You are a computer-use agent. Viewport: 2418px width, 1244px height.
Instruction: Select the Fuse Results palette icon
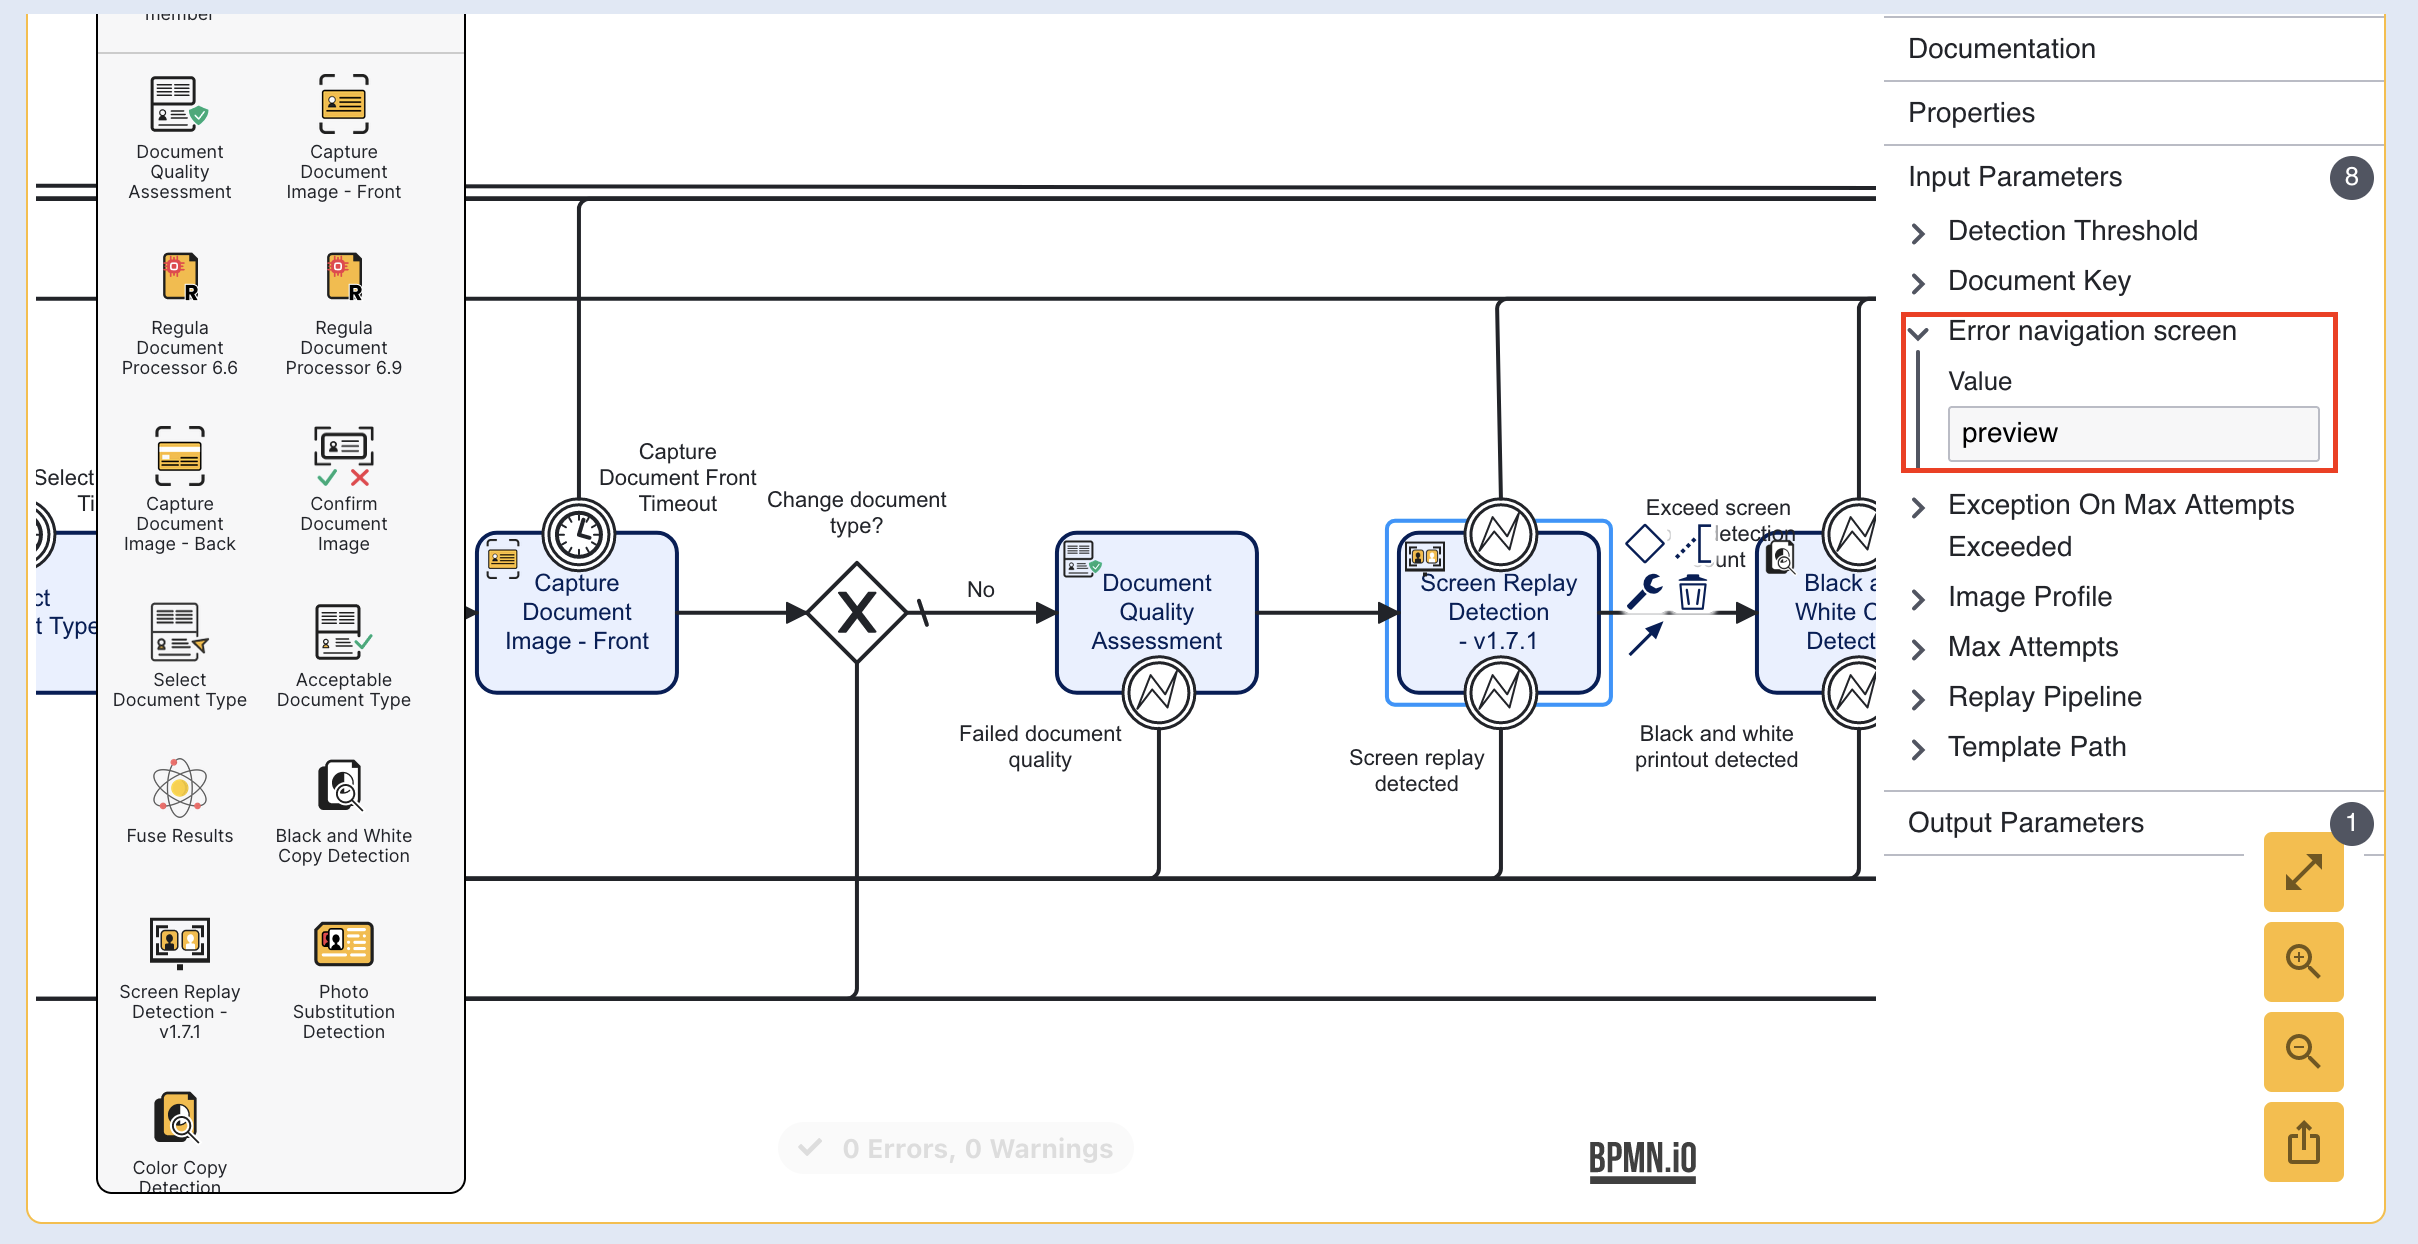click(179, 789)
